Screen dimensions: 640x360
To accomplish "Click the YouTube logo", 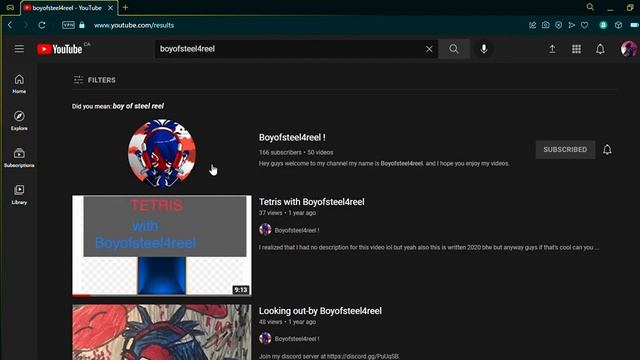I will pyautogui.click(x=60, y=49).
